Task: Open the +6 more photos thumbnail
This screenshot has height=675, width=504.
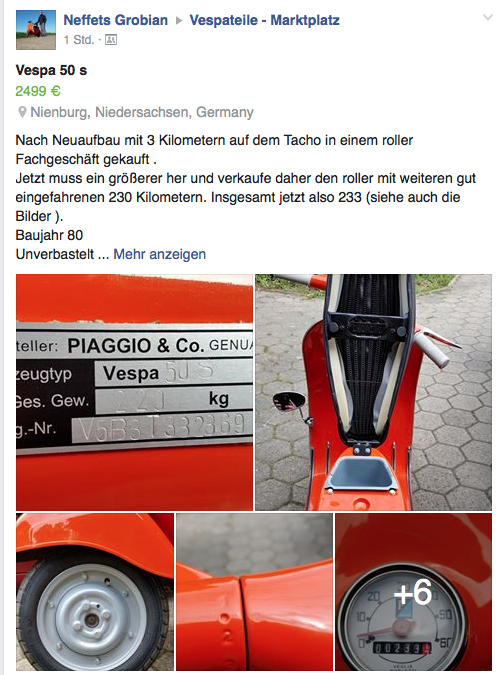Action: pyautogui.click(x=413, y=591)
